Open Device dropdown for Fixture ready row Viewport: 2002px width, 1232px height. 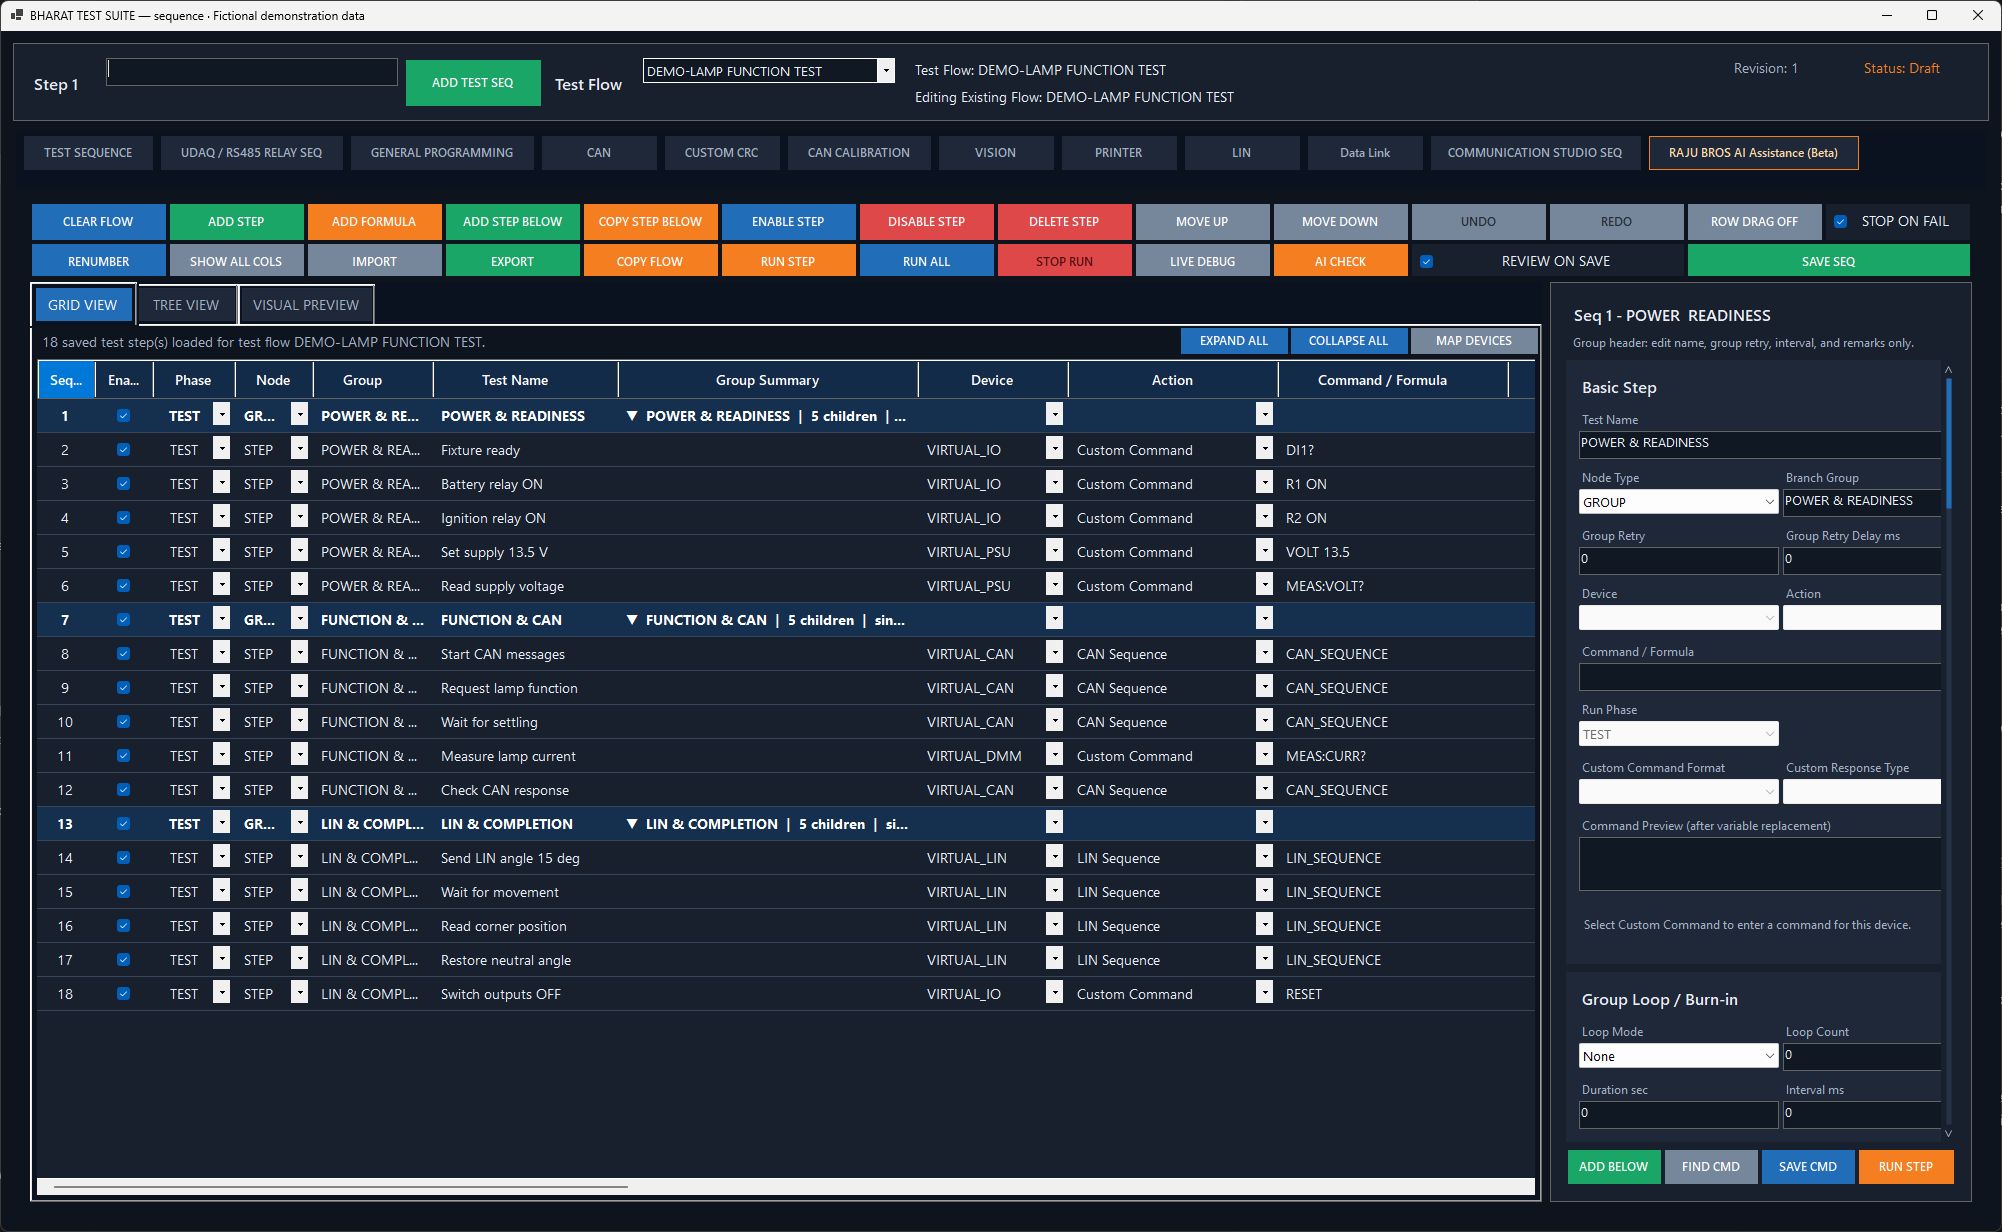click(1054, 449)
